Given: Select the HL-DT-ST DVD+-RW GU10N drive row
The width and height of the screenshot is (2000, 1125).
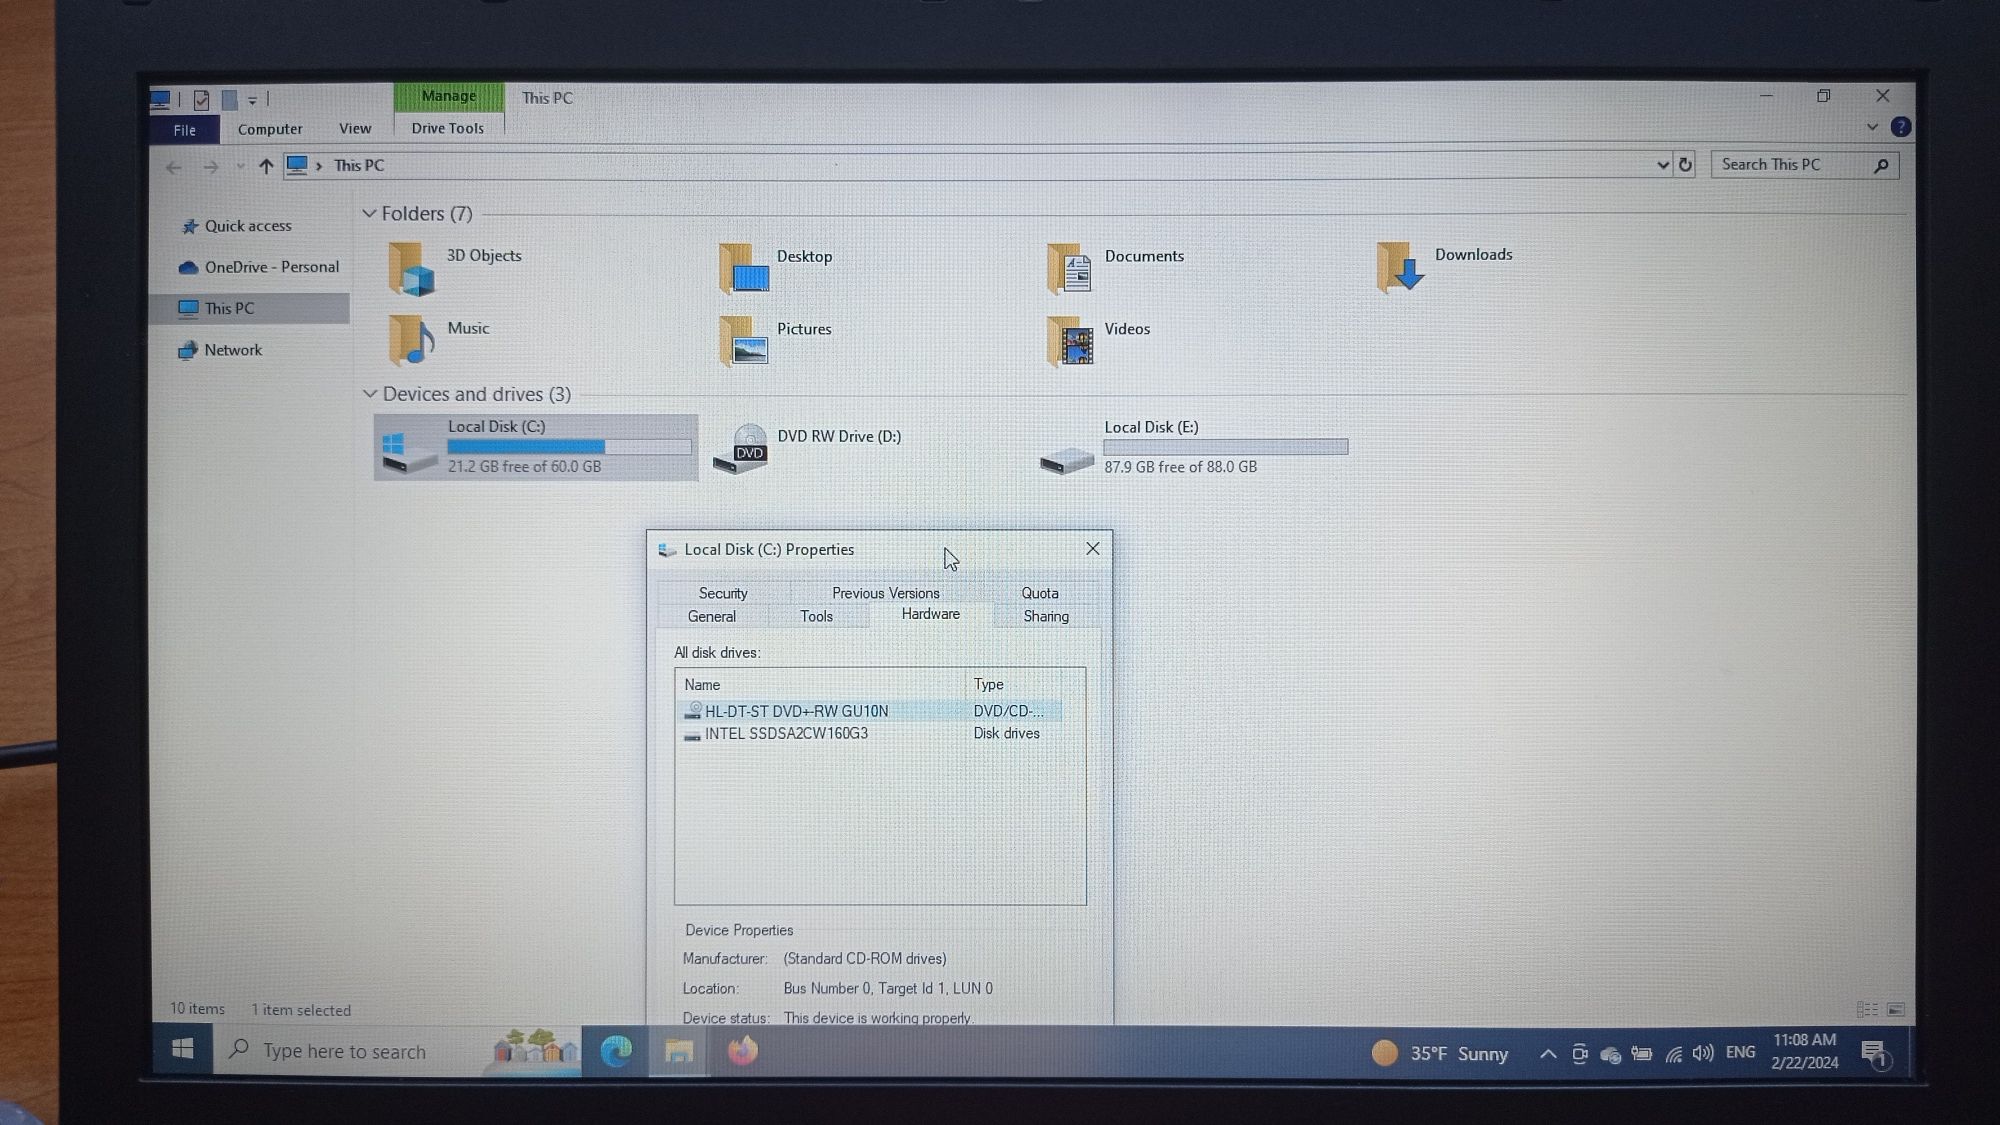Looking at the screenshot, I should tap(871, 711).
